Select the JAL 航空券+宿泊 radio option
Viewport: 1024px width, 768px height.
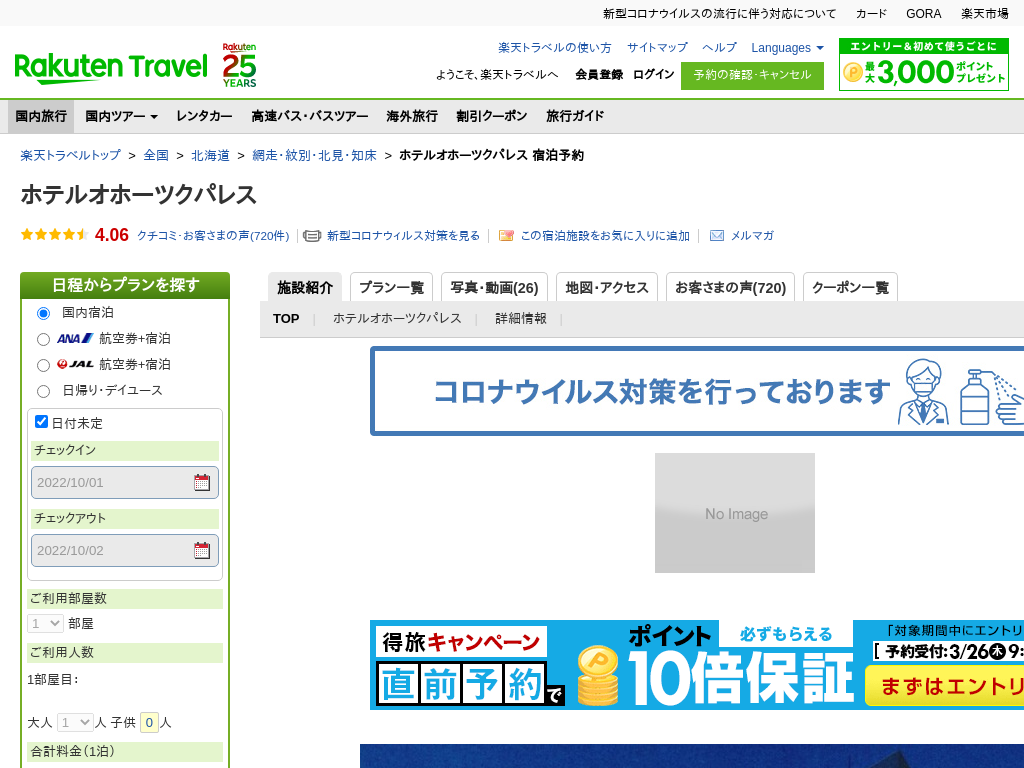[43, 365]
